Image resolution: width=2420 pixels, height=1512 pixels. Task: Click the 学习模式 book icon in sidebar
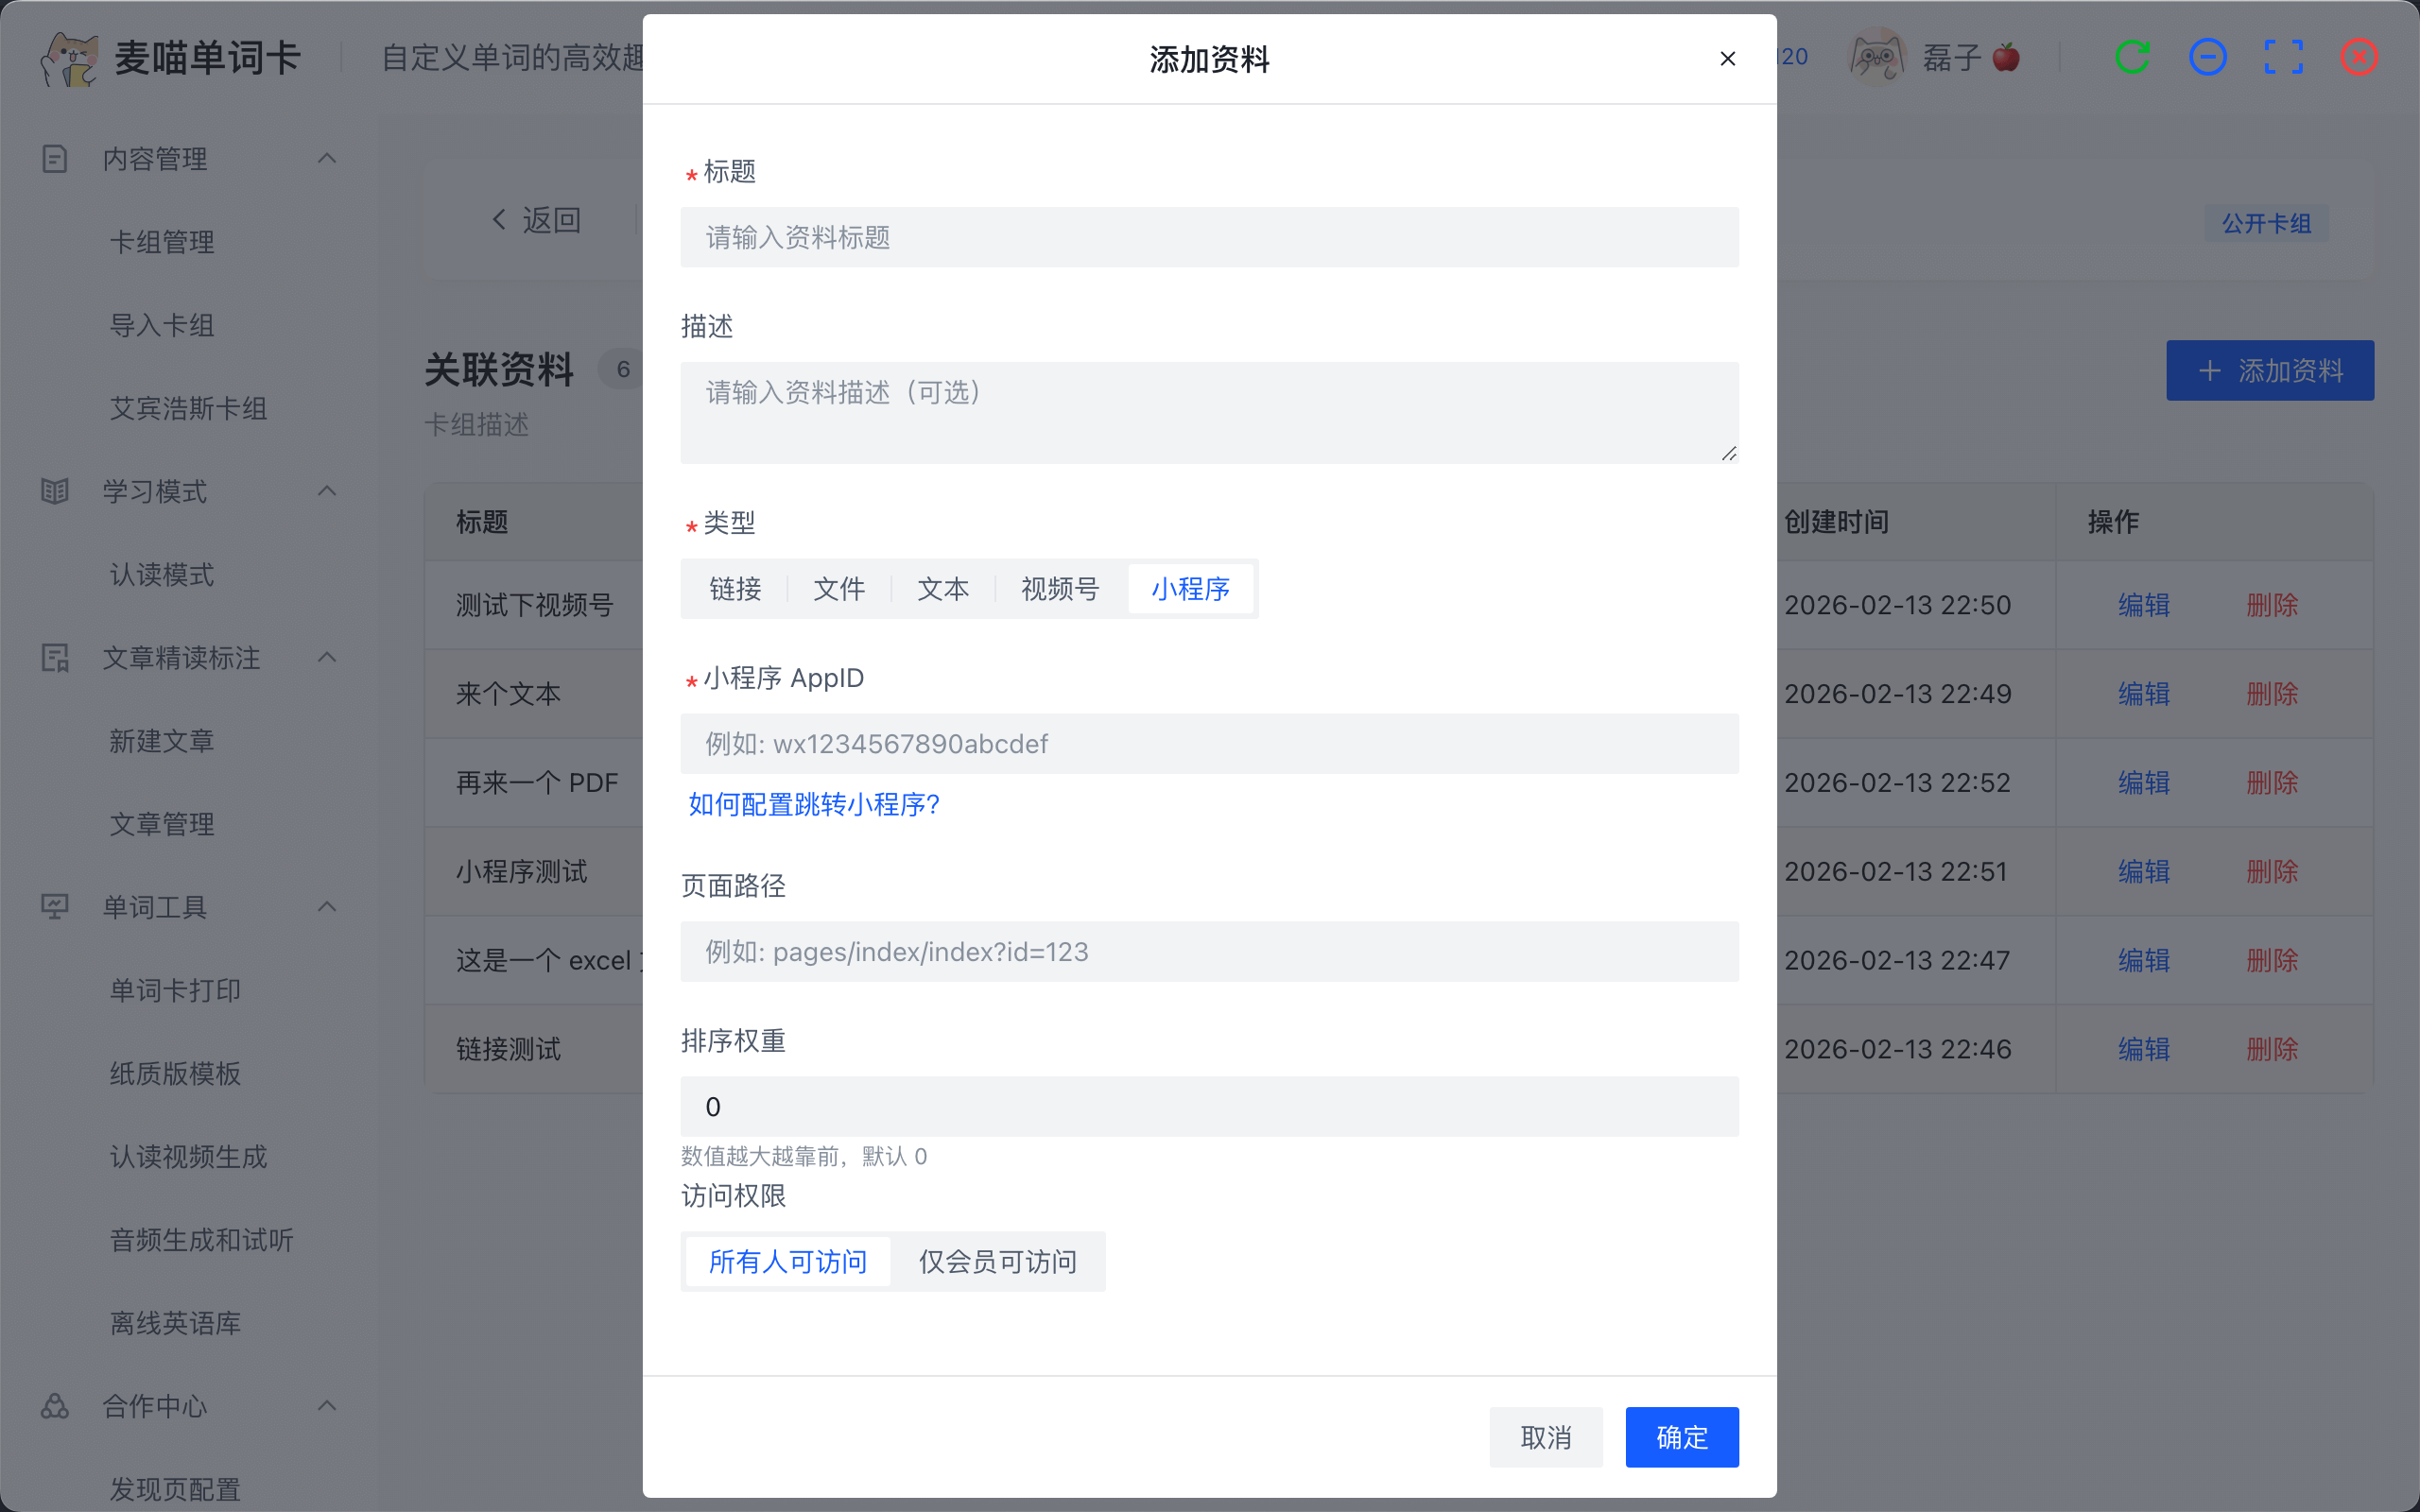(54, 490)
